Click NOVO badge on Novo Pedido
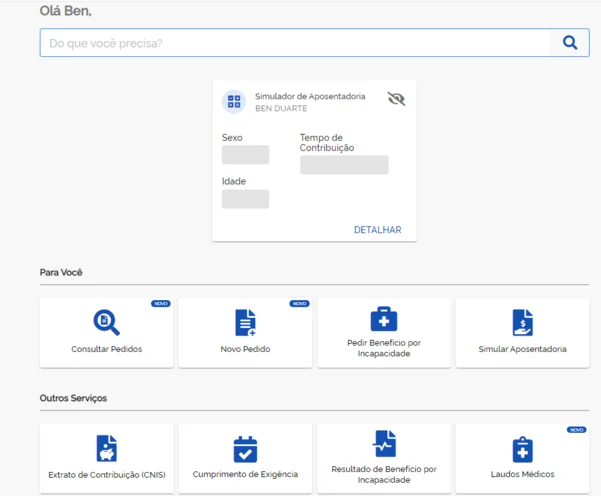This screenshot has height=496, width=601. (x=299, y=304)
